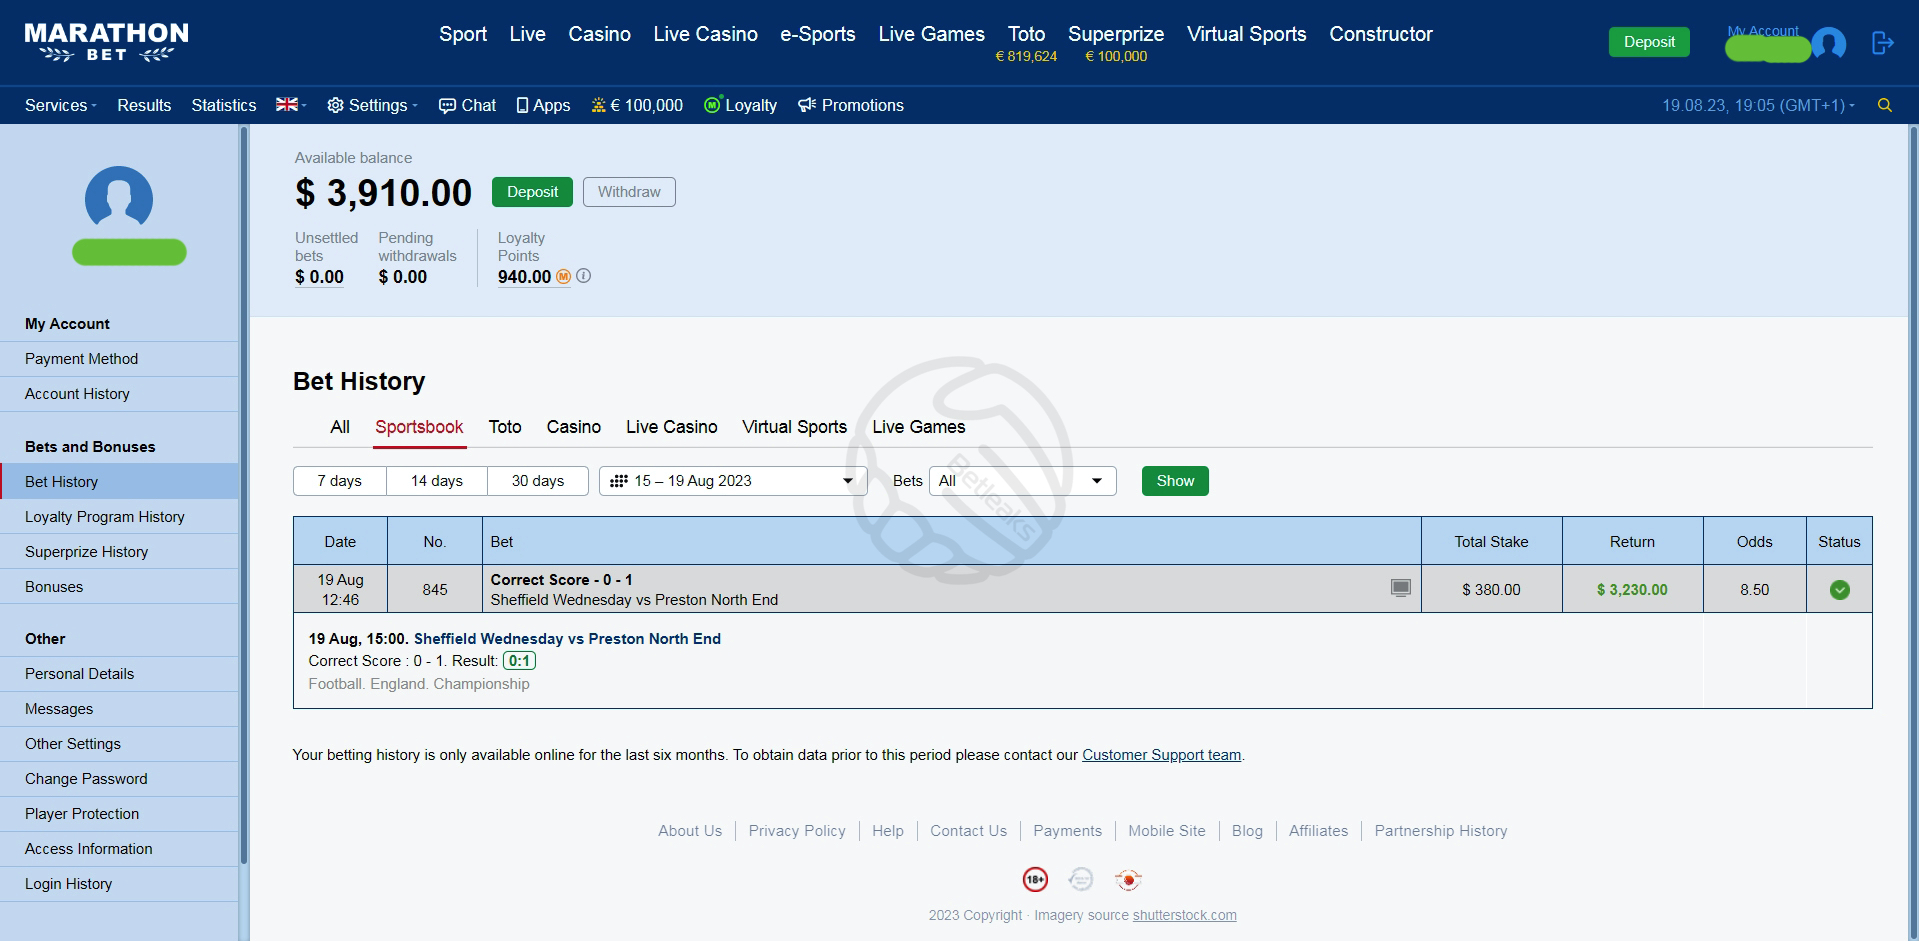The image size is (1919, 941).
Task: Select the 30 days filter
Action: tap(538, 481)
